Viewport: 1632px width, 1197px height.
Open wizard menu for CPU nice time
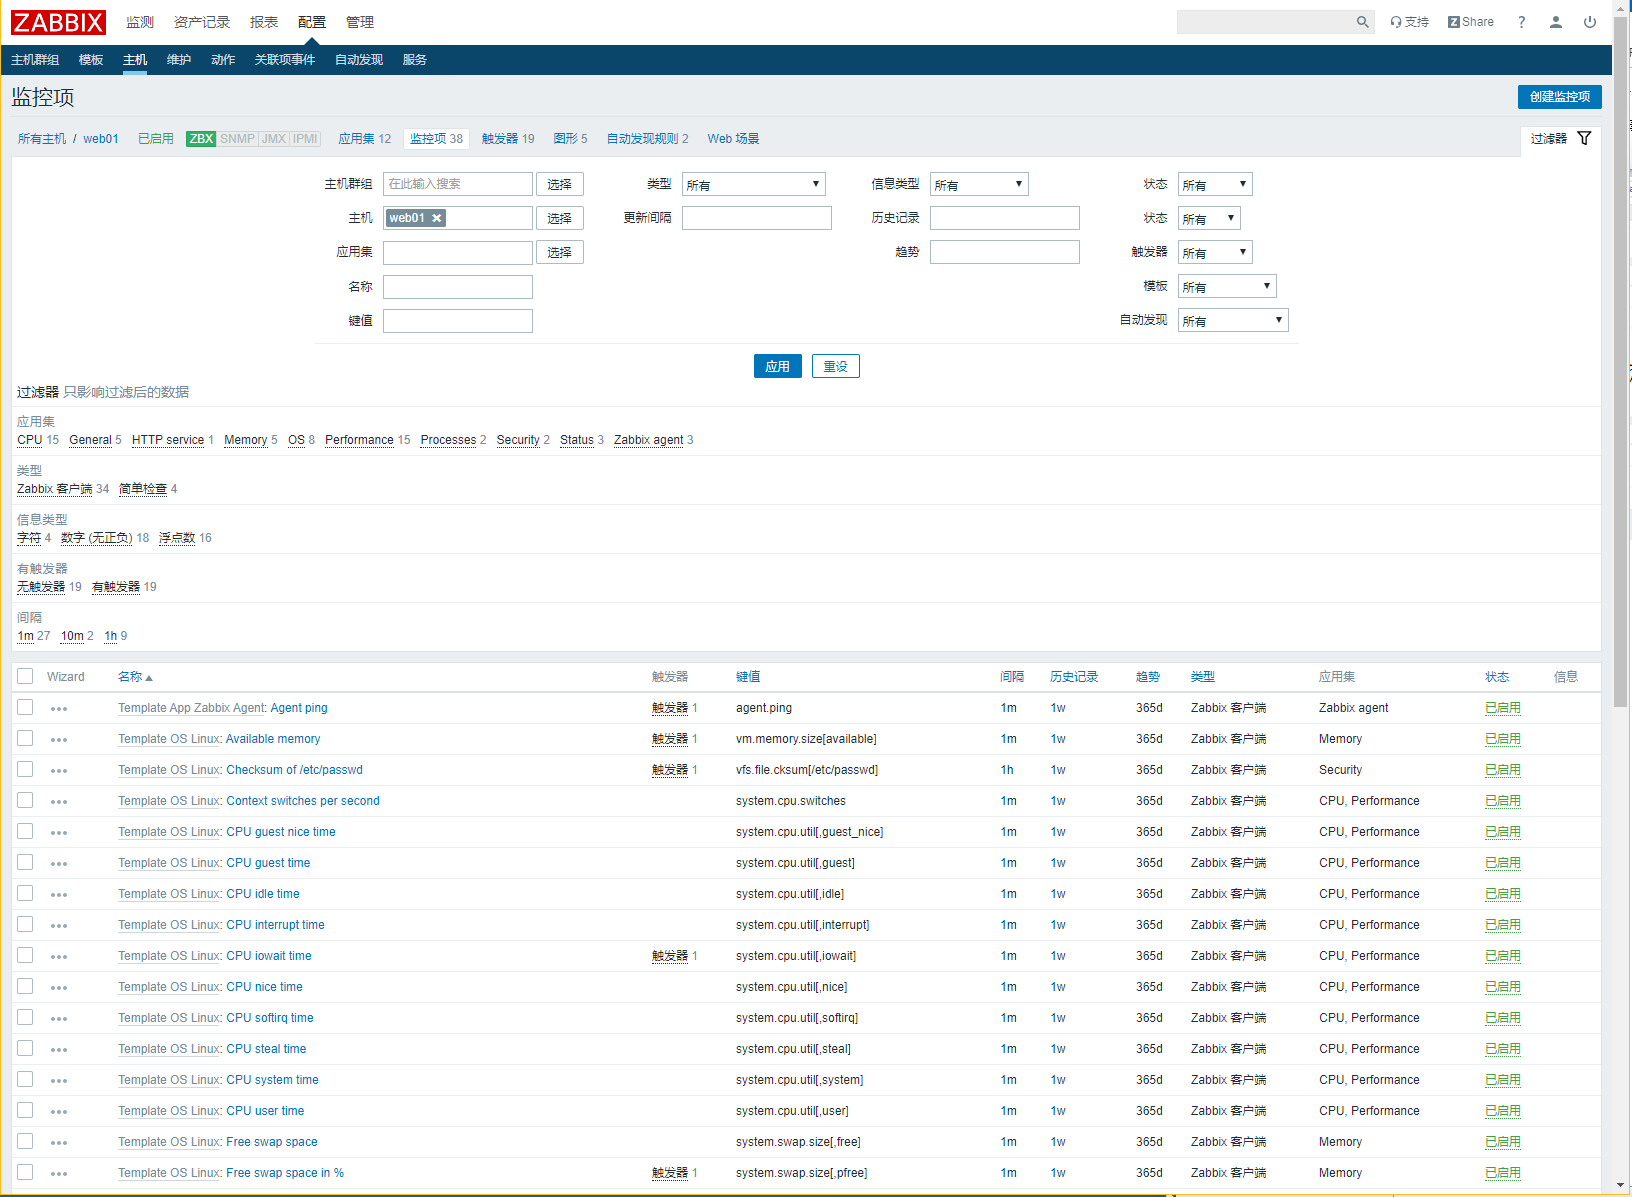point(59,988)
